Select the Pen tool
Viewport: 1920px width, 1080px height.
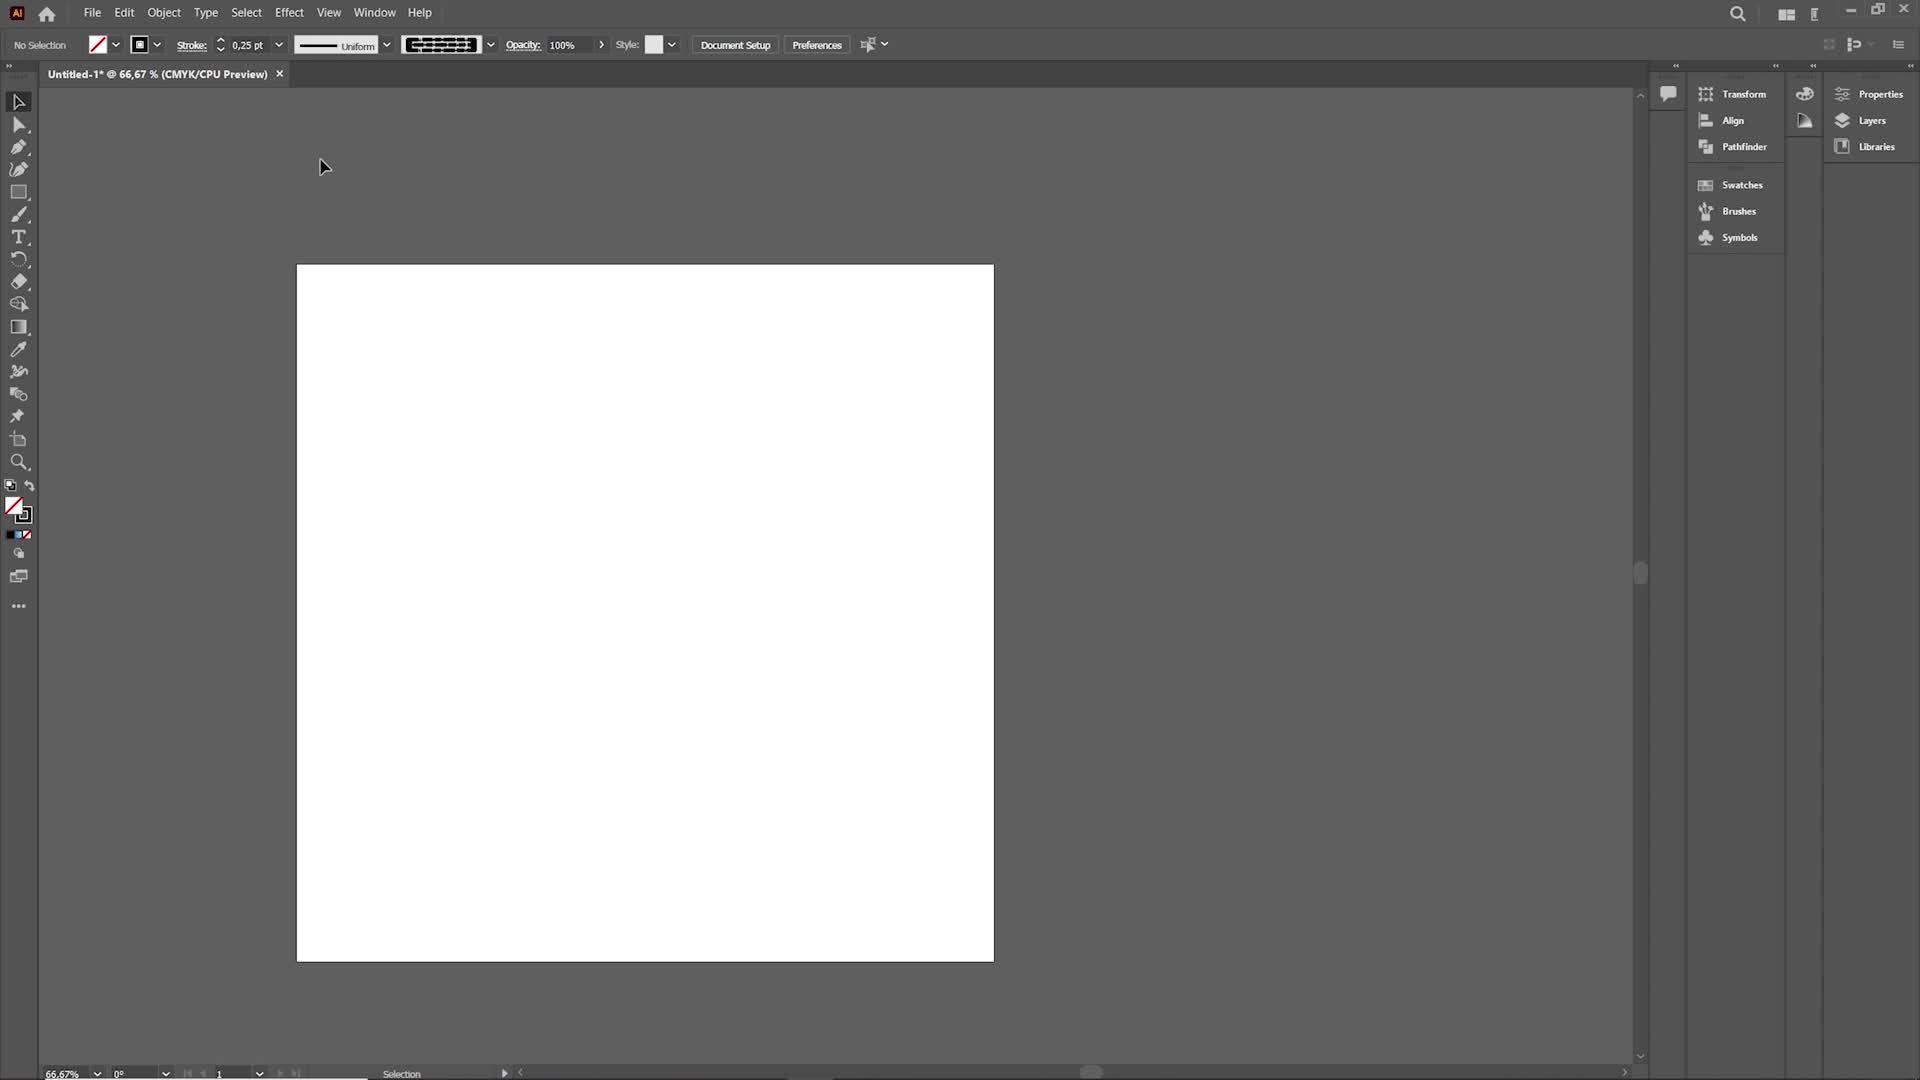pyautogui.click(x=18, y=147)
